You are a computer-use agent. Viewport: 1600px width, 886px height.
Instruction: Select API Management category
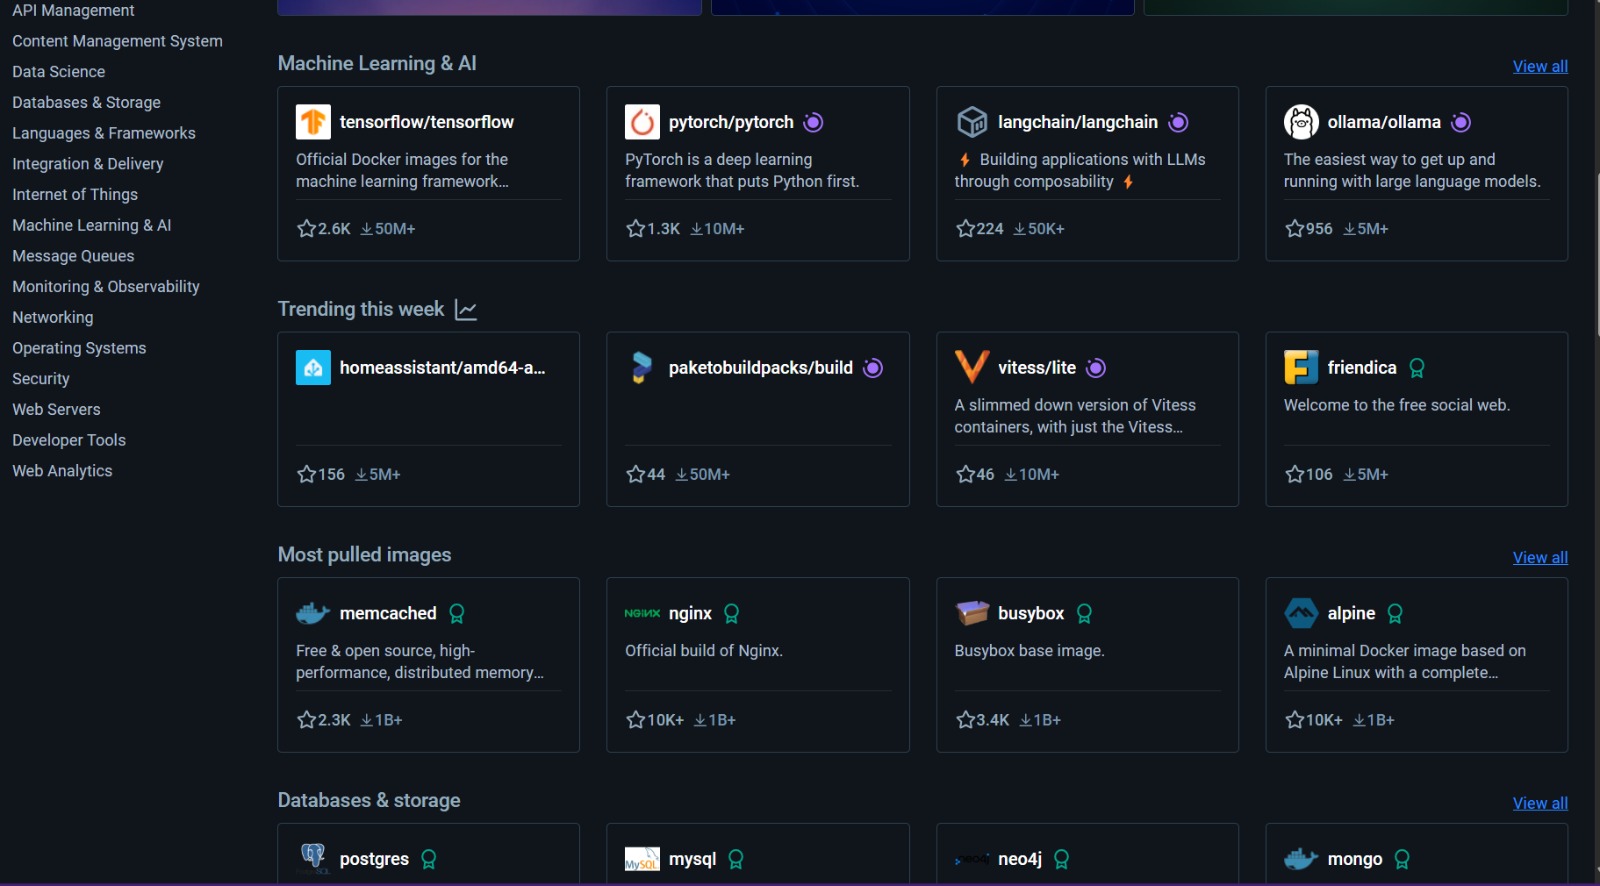73,10
